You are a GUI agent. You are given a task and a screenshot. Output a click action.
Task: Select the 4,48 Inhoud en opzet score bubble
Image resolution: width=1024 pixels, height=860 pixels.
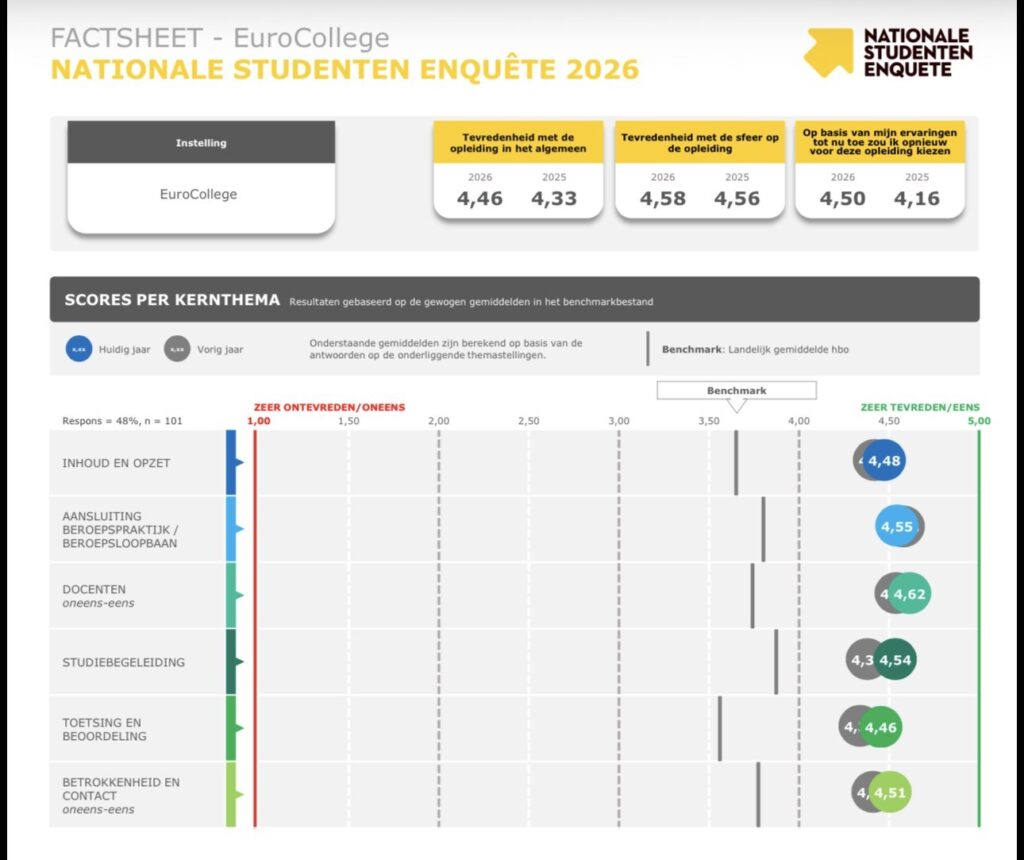pyautogui.click(x=884, y=460)
